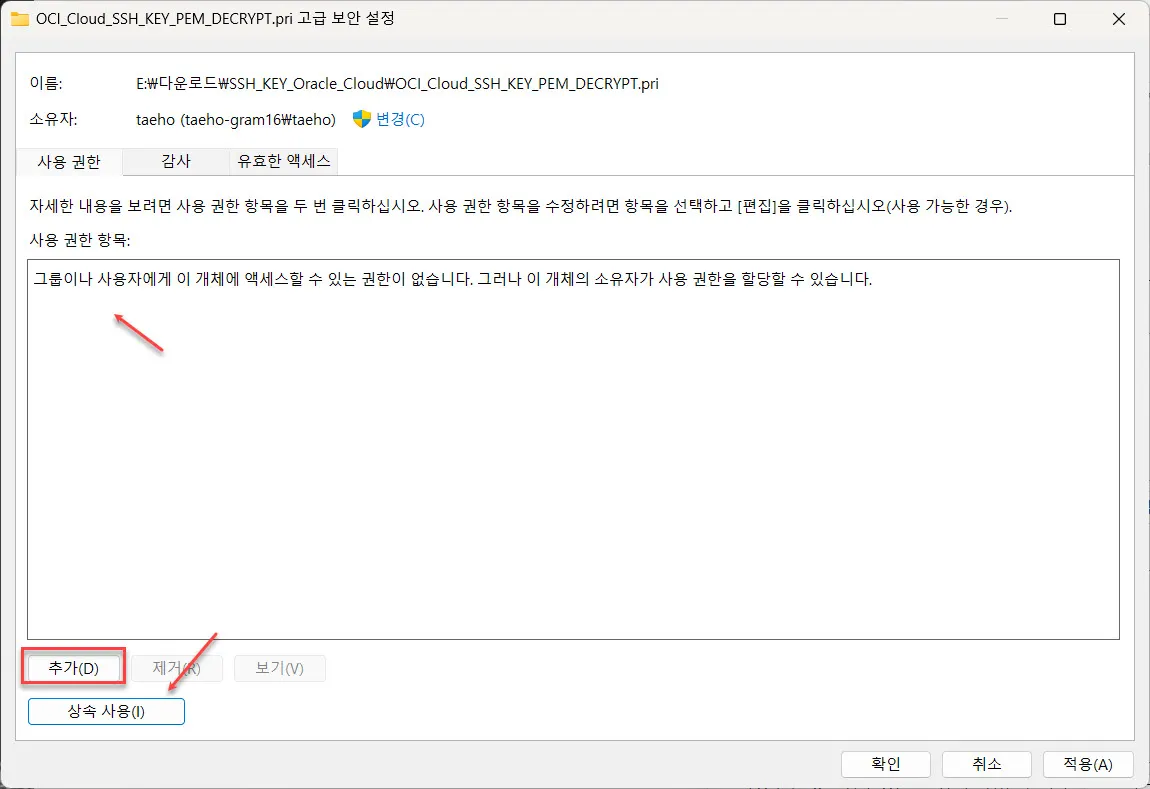Cancel the dialog with 취소

[986, 763]
